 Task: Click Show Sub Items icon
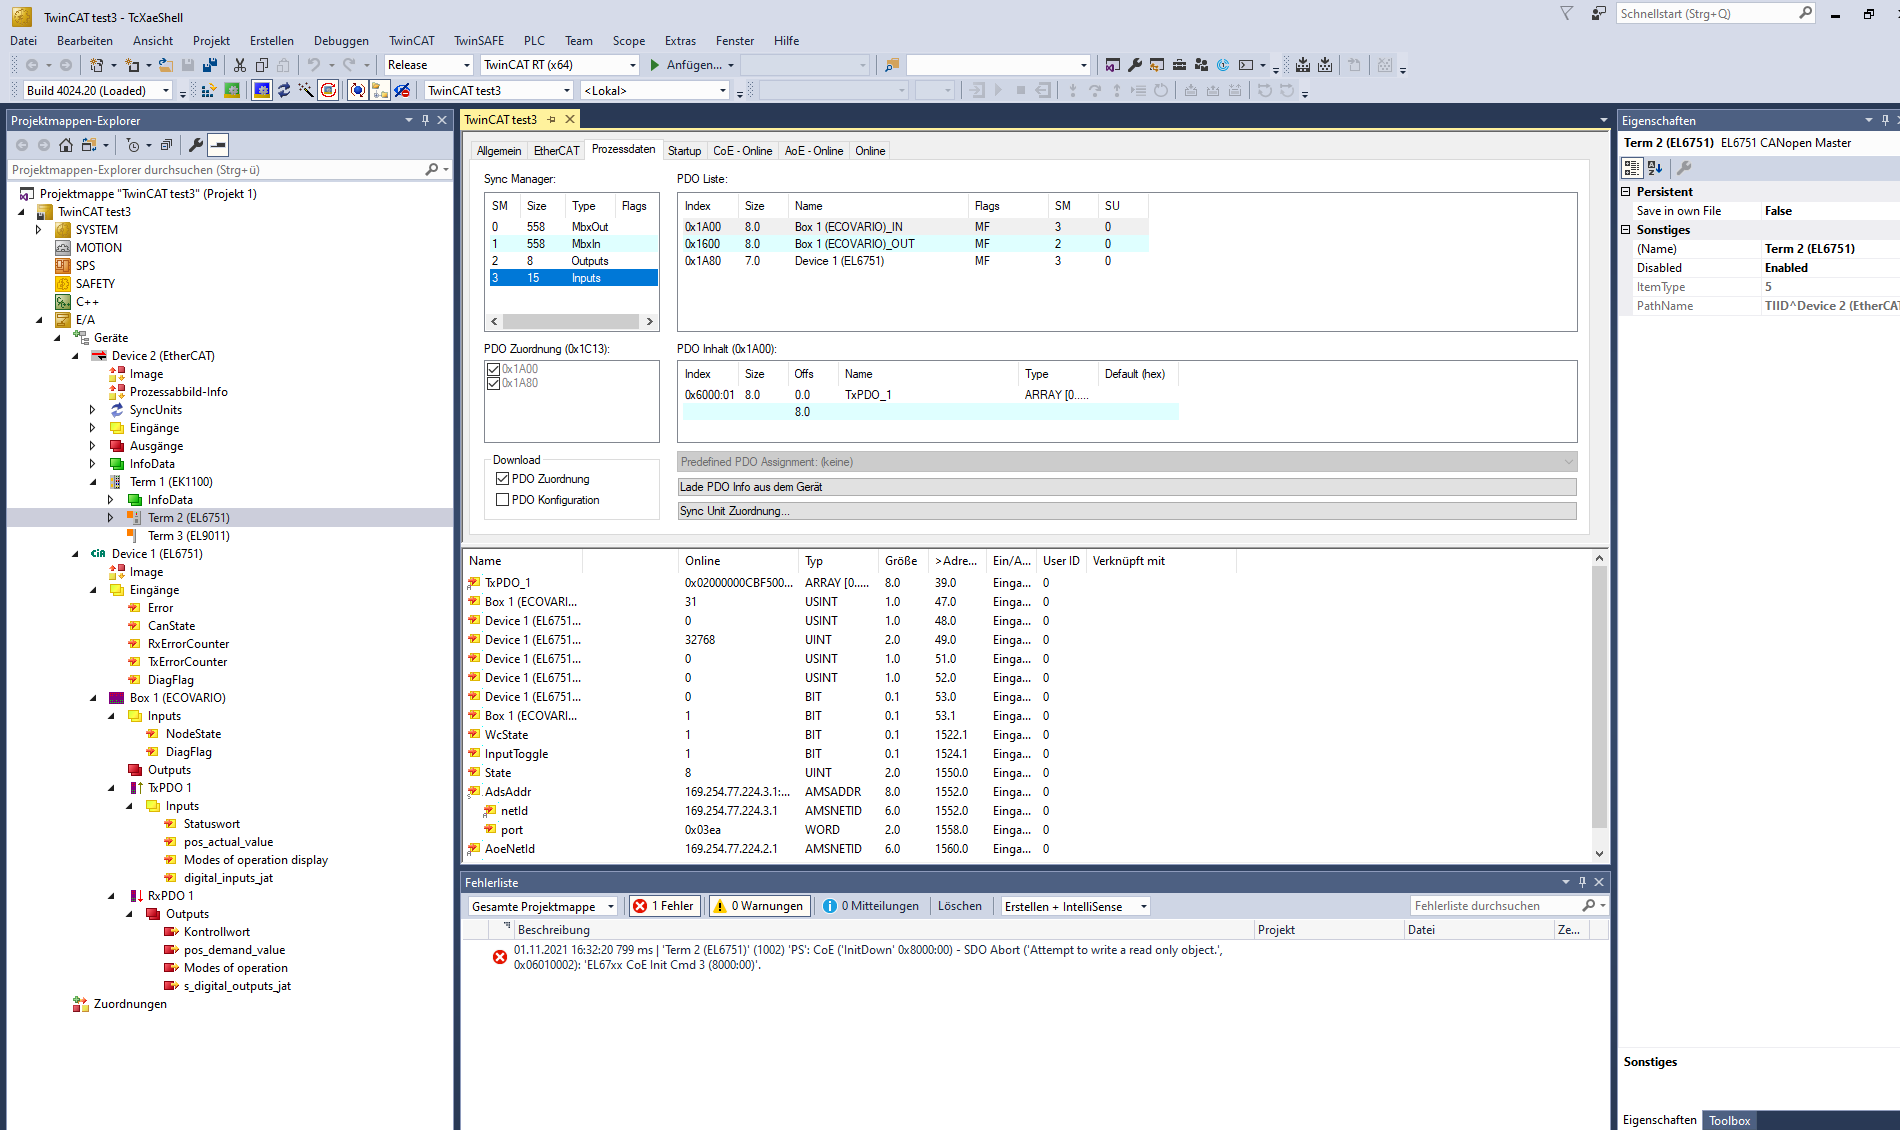click(x=380, y=90)
